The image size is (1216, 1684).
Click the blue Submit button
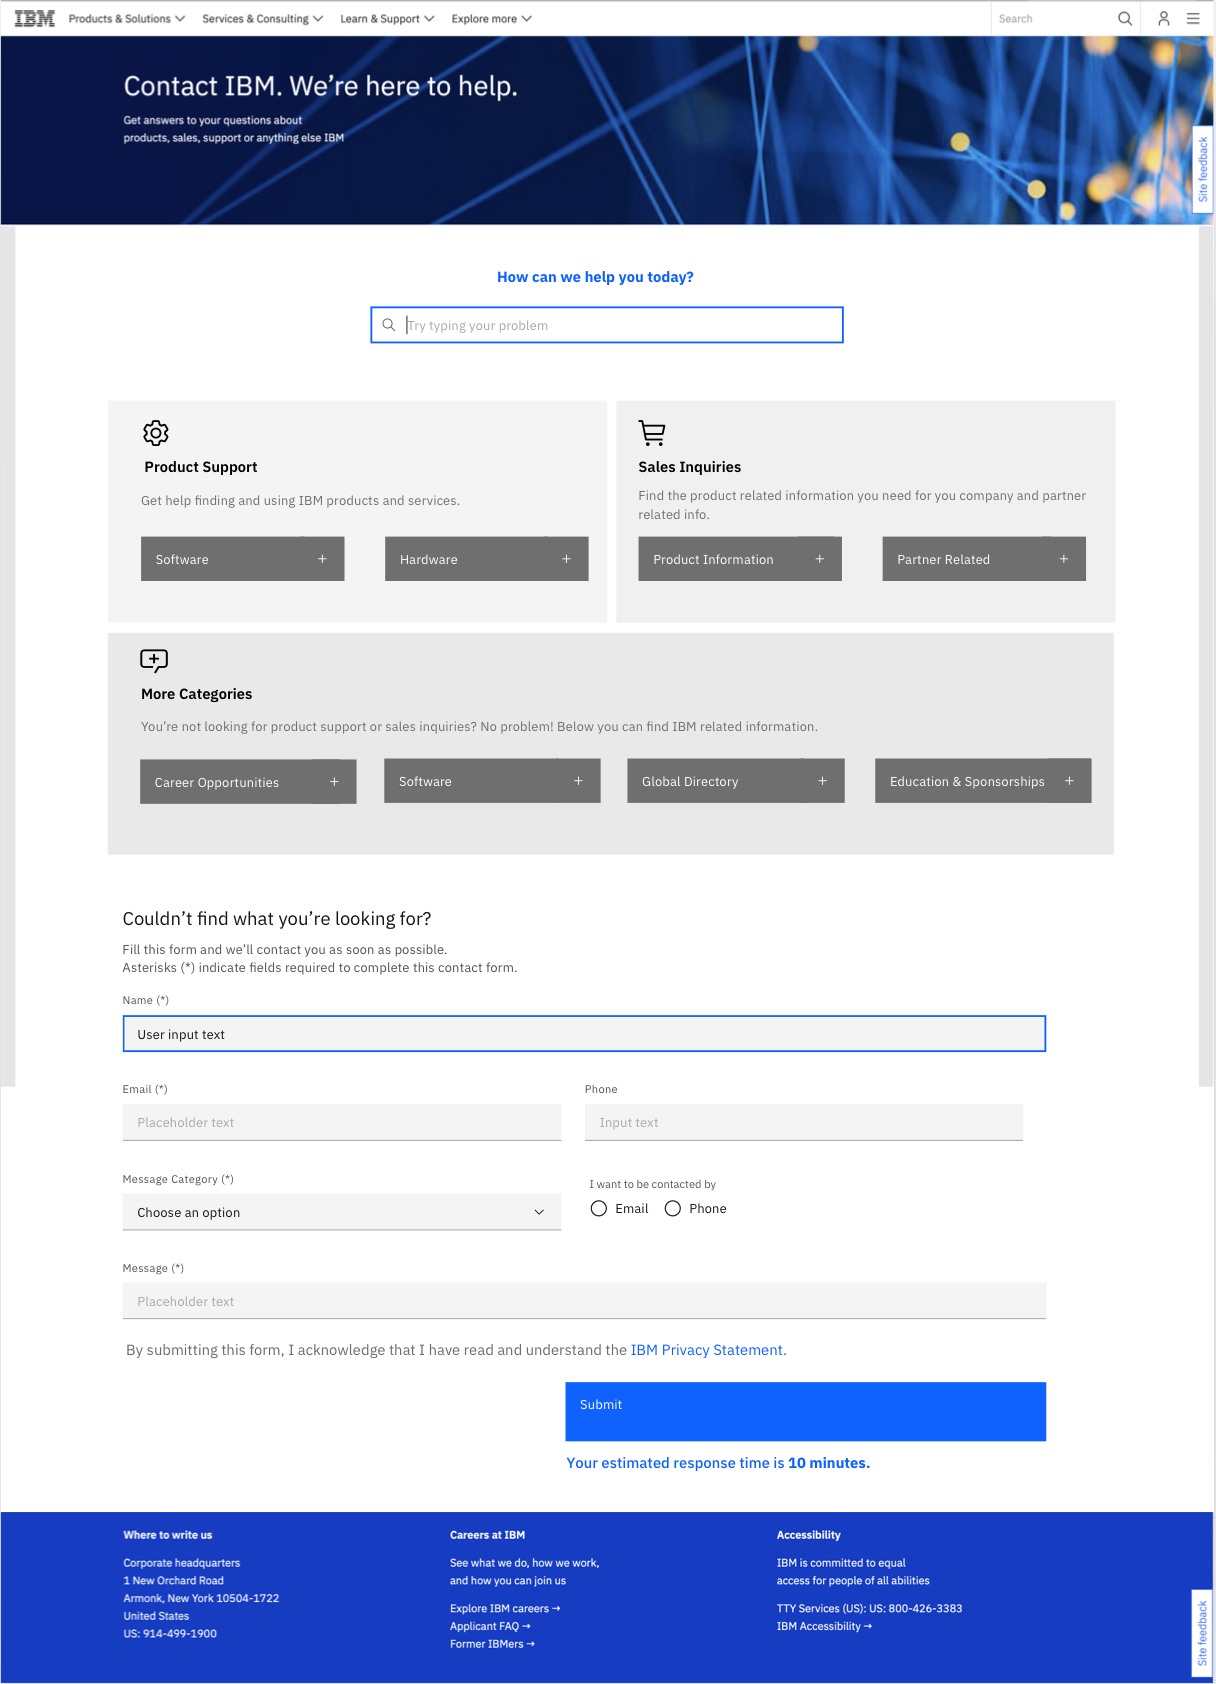806,1412
